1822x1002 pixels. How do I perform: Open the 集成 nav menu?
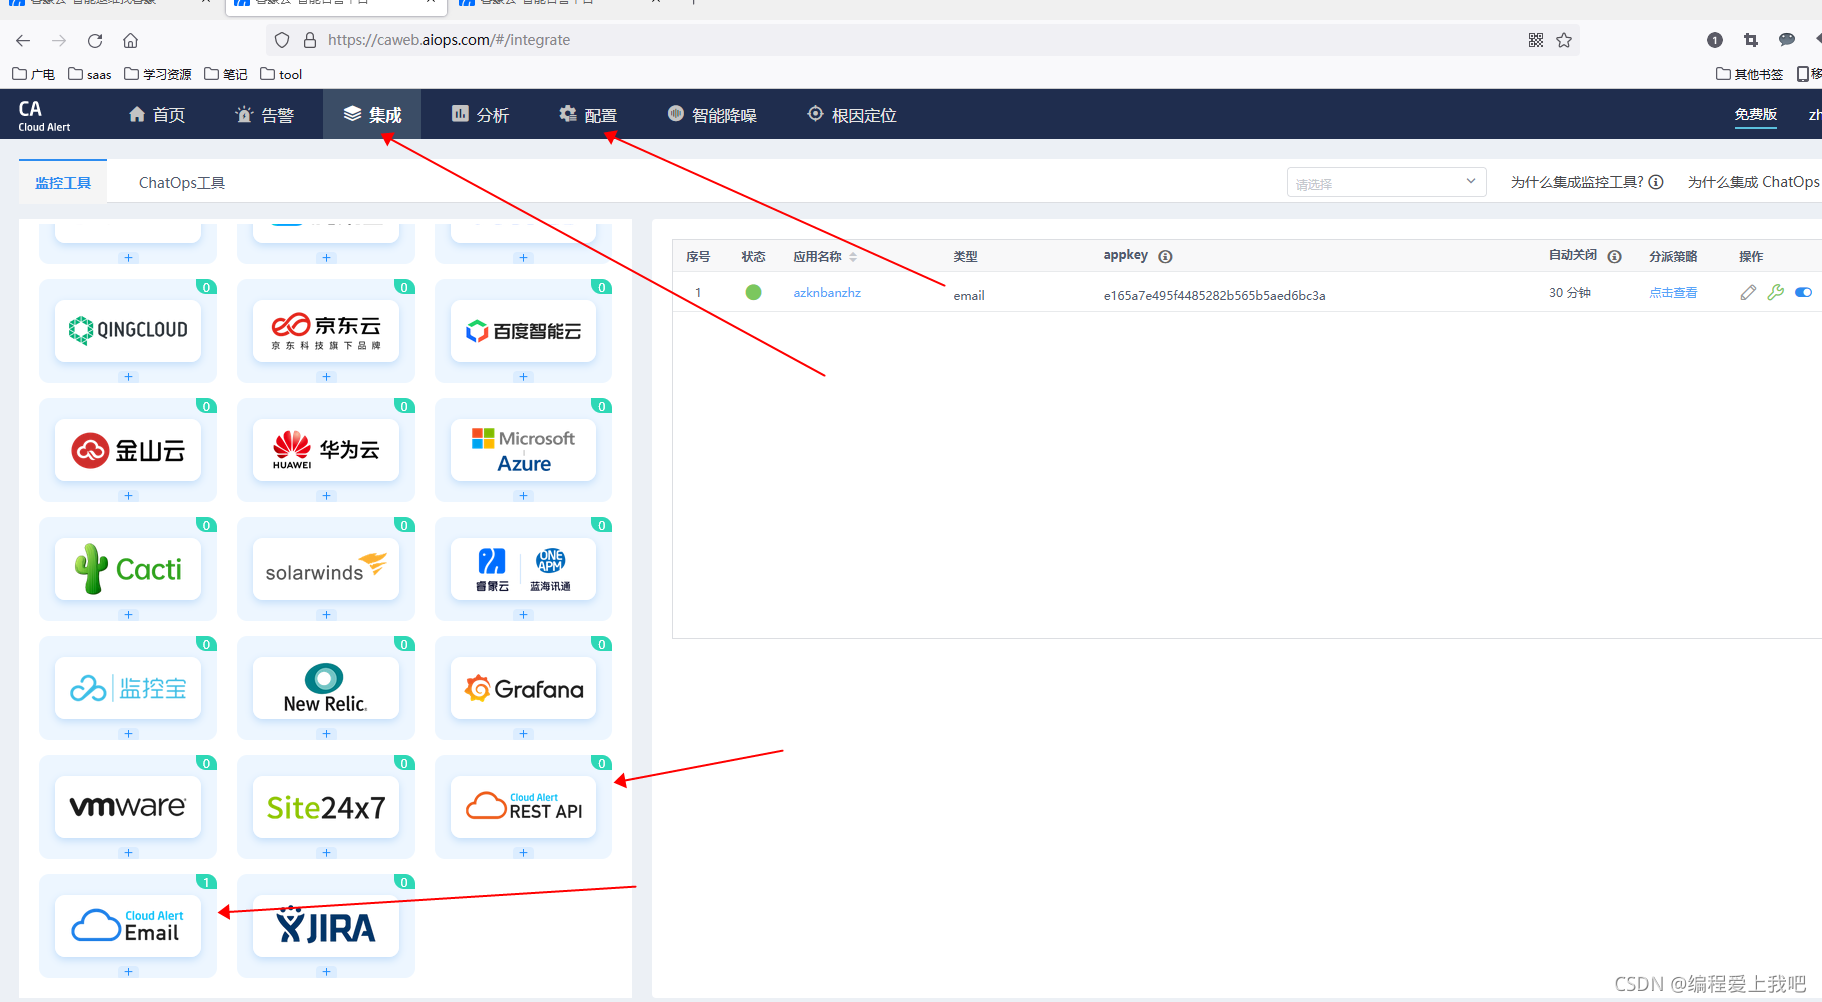(x=372, y=115)
